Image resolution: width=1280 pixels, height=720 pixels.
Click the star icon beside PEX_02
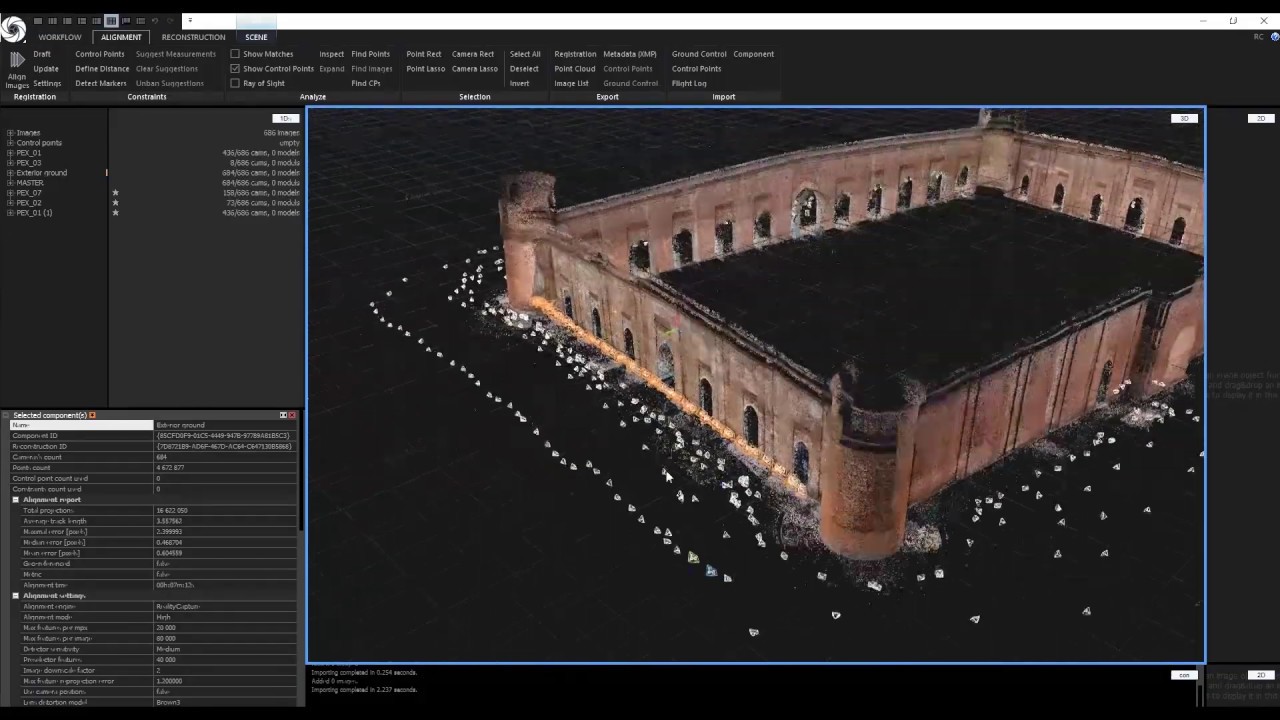(x=115, y=203)
